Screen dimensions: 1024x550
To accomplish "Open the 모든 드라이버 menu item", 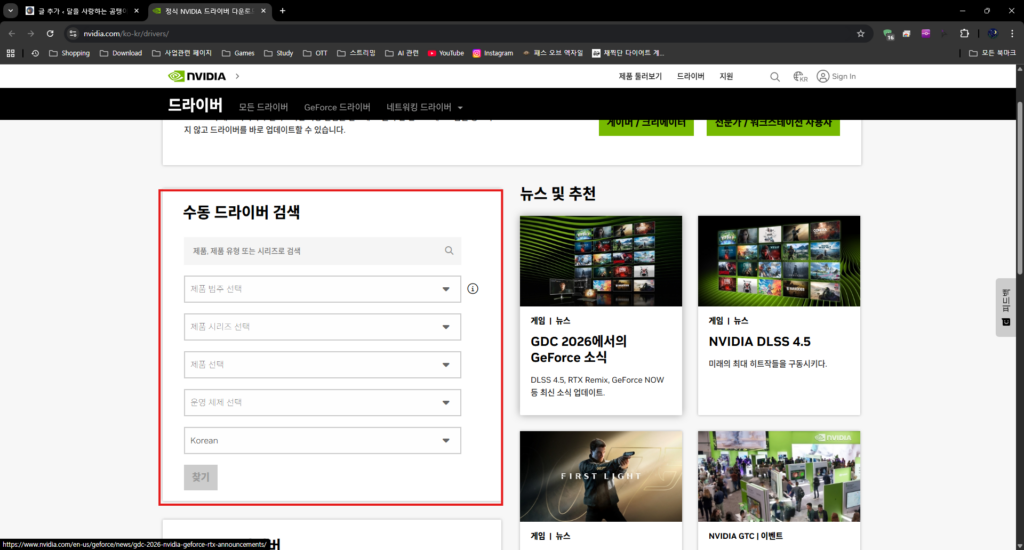I will (263, 107).
